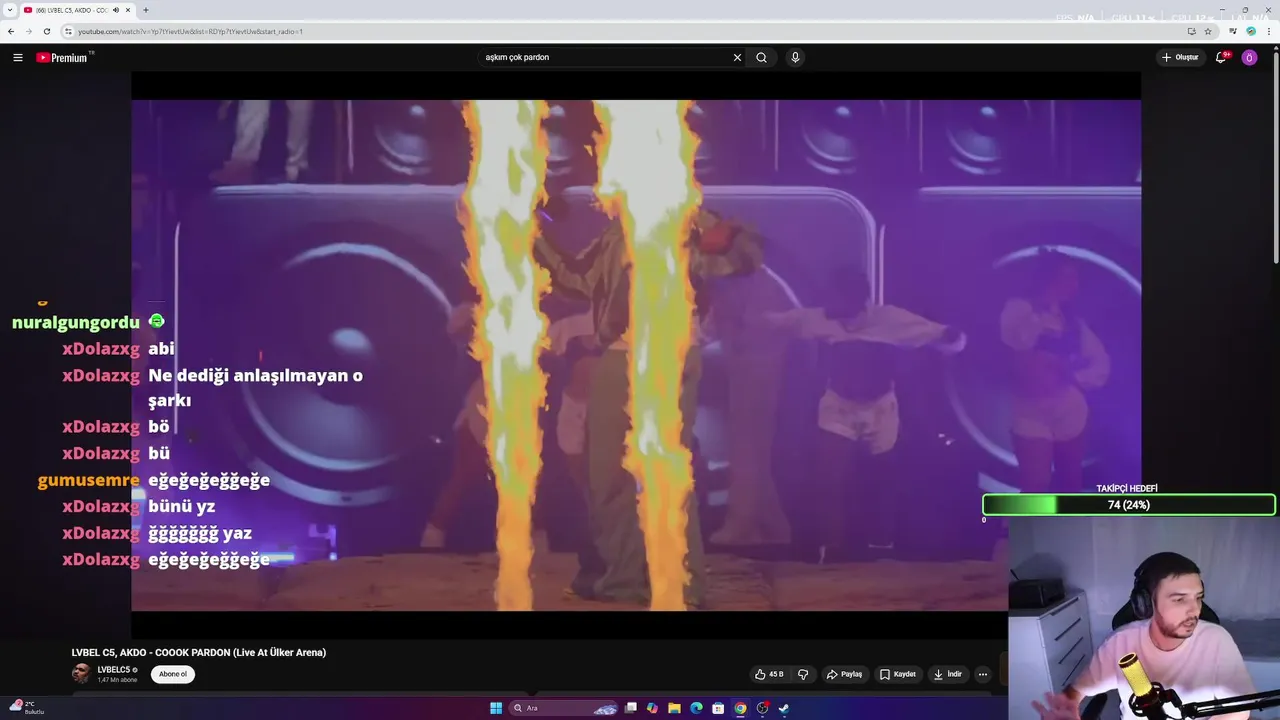Click the video player area

click(x=636, y=355)
